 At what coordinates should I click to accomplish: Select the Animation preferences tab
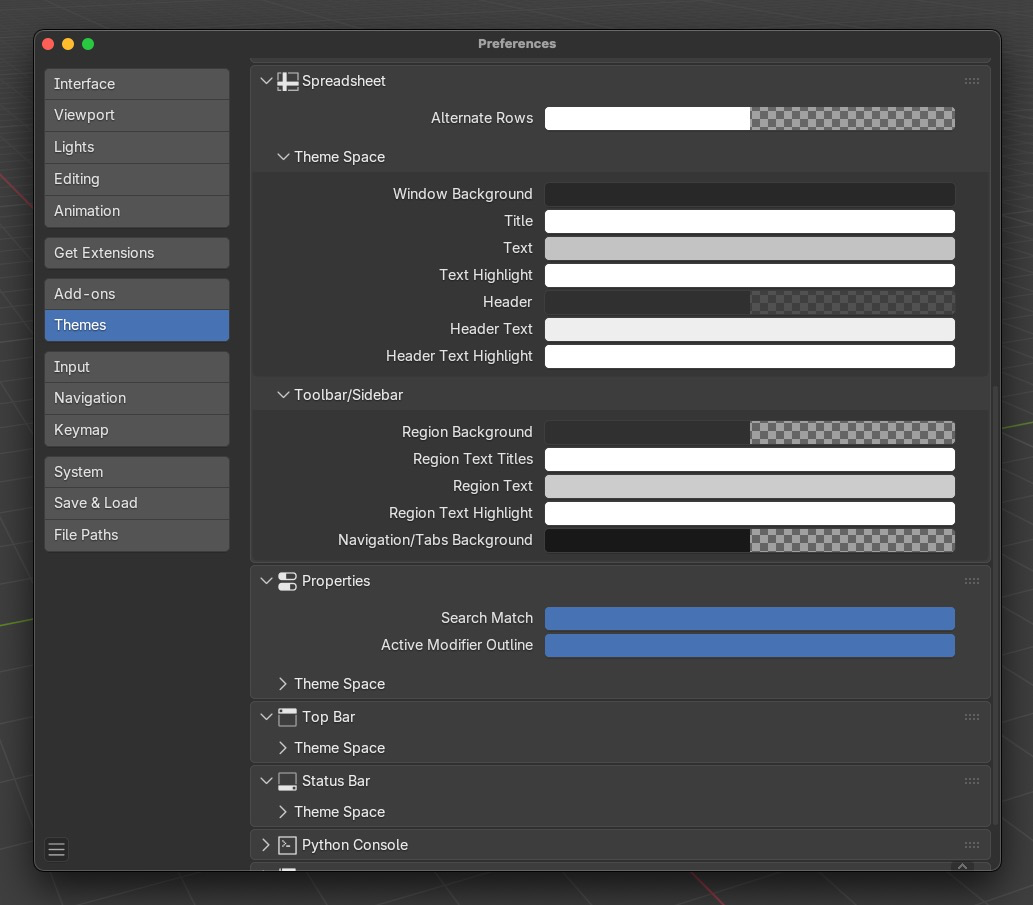[137, 211]
